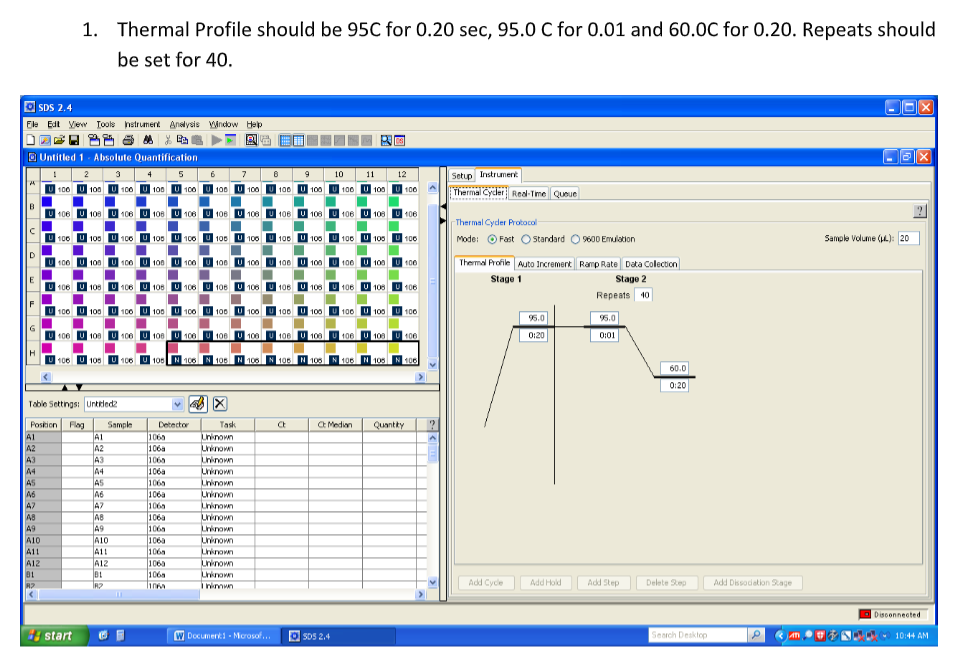Viewport: 968px width, 670px height.
Task: Click the Copy toolbar icon
Action: point(182,141)
